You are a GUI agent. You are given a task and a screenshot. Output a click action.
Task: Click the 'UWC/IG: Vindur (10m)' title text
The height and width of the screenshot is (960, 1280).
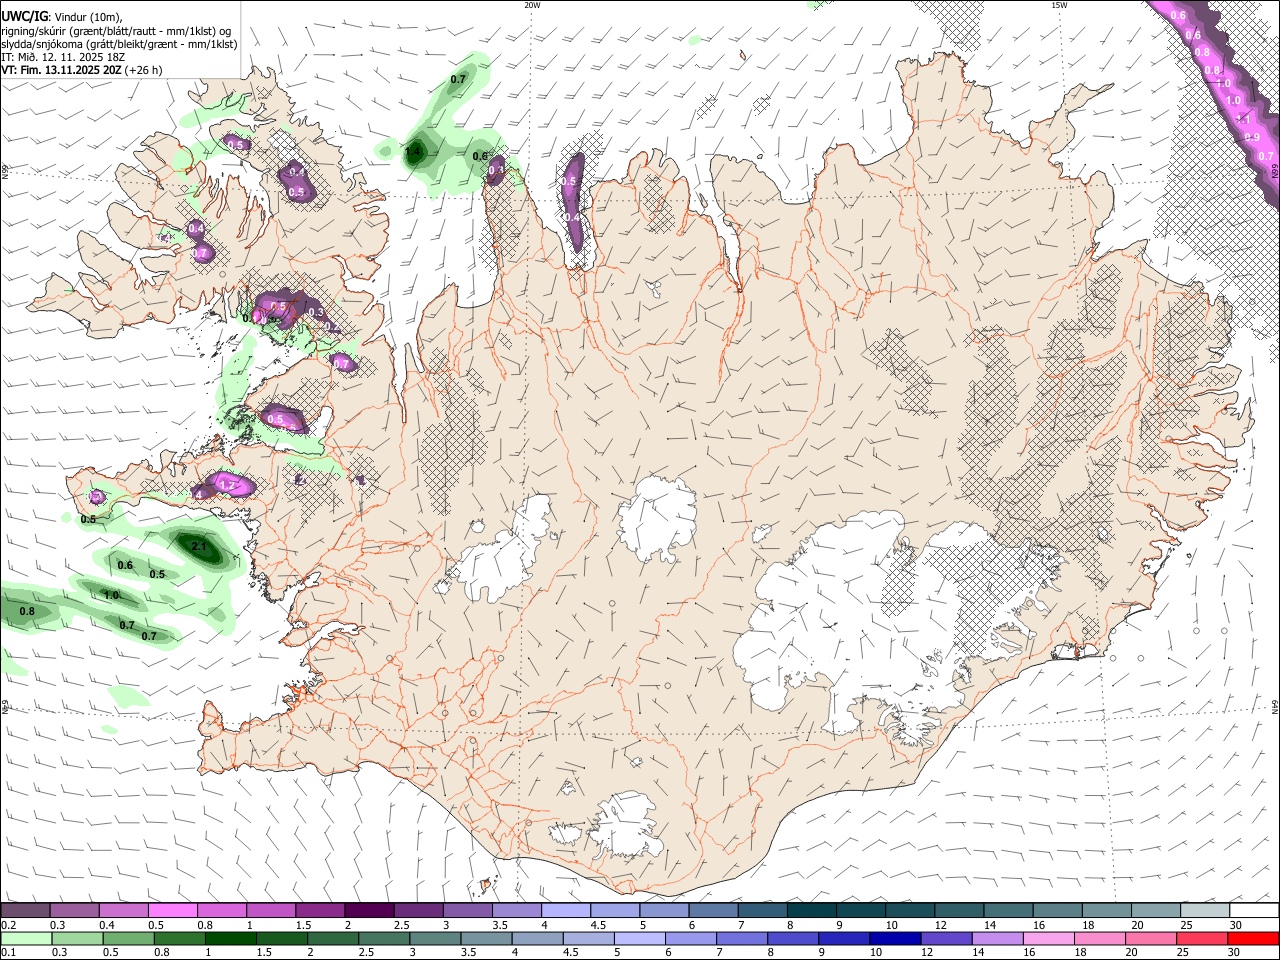pos(61,17)
